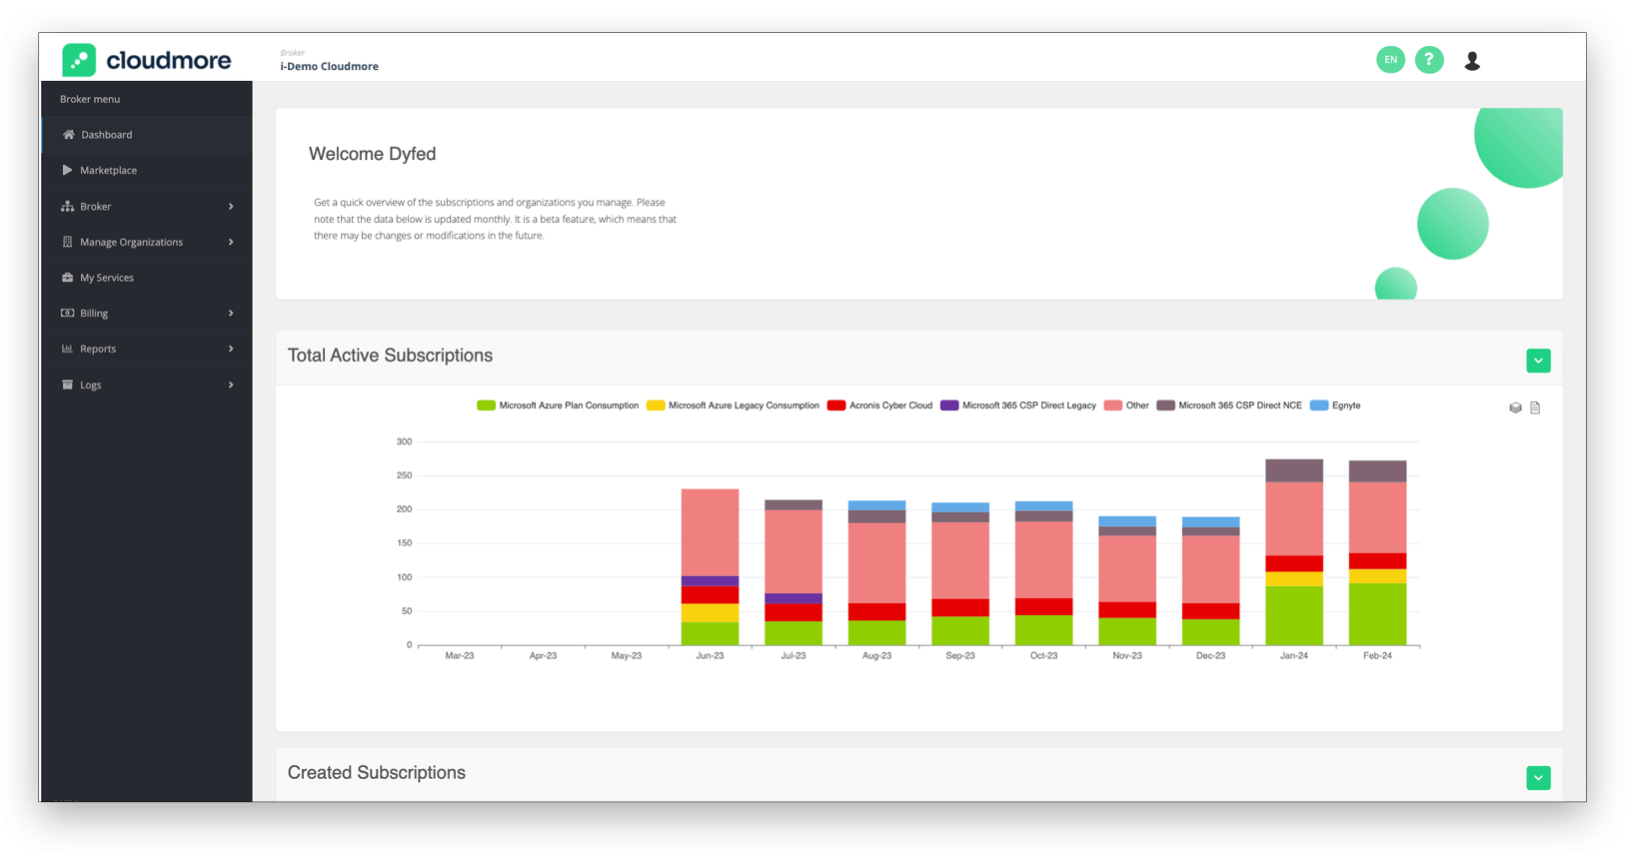Click the Jan-24 green Azure bar segment
Viewport: 1639px width, 857px height.
(x=1293, y=616)
